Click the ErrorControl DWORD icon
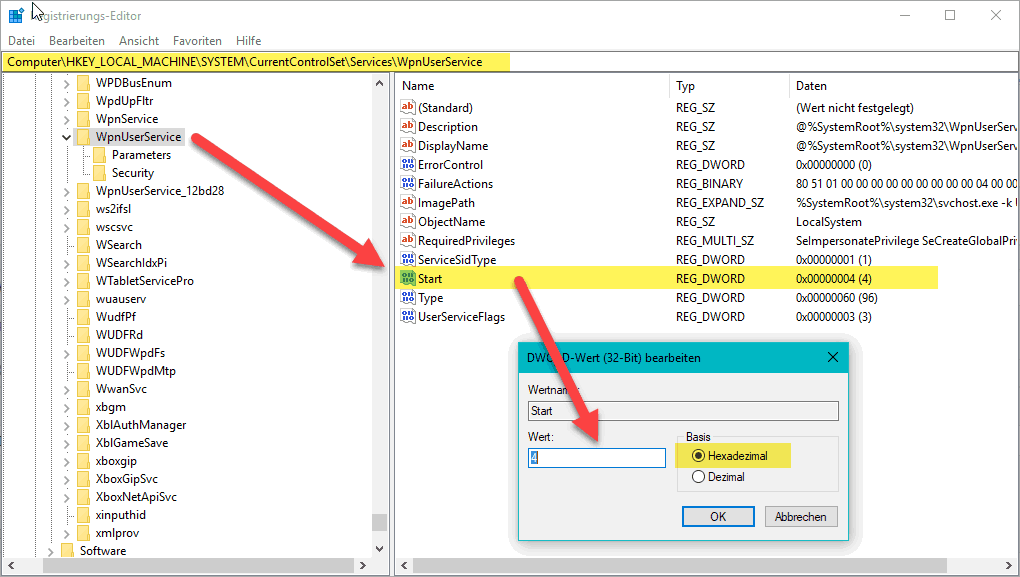Viewport: 1020px width, 577px height. 407,165
